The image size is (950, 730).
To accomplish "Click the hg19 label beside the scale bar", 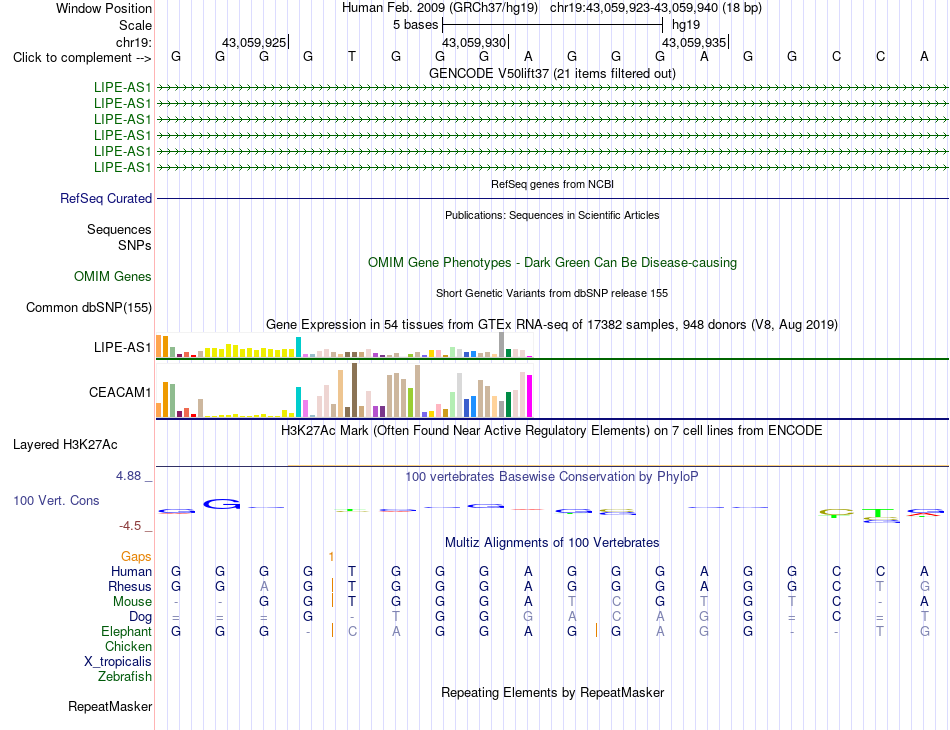I will [686, 25].
